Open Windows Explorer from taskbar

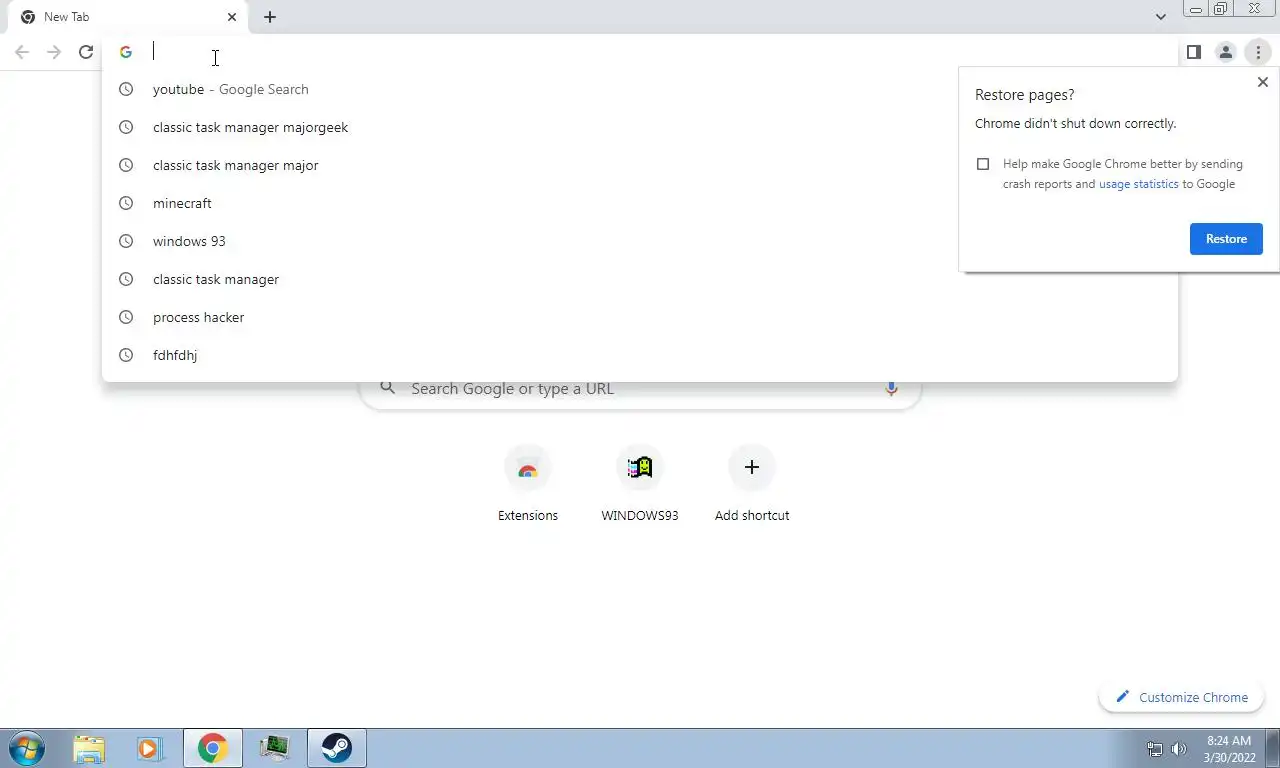[89, 748]
